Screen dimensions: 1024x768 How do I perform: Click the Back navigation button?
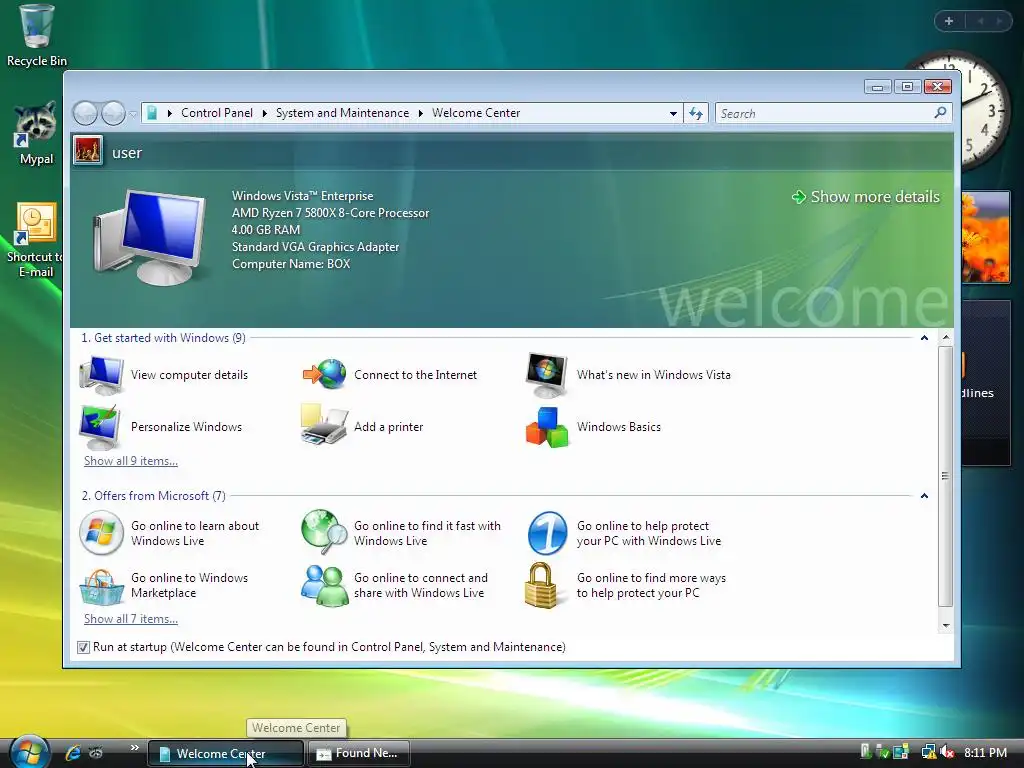click(x=86, y=114)
